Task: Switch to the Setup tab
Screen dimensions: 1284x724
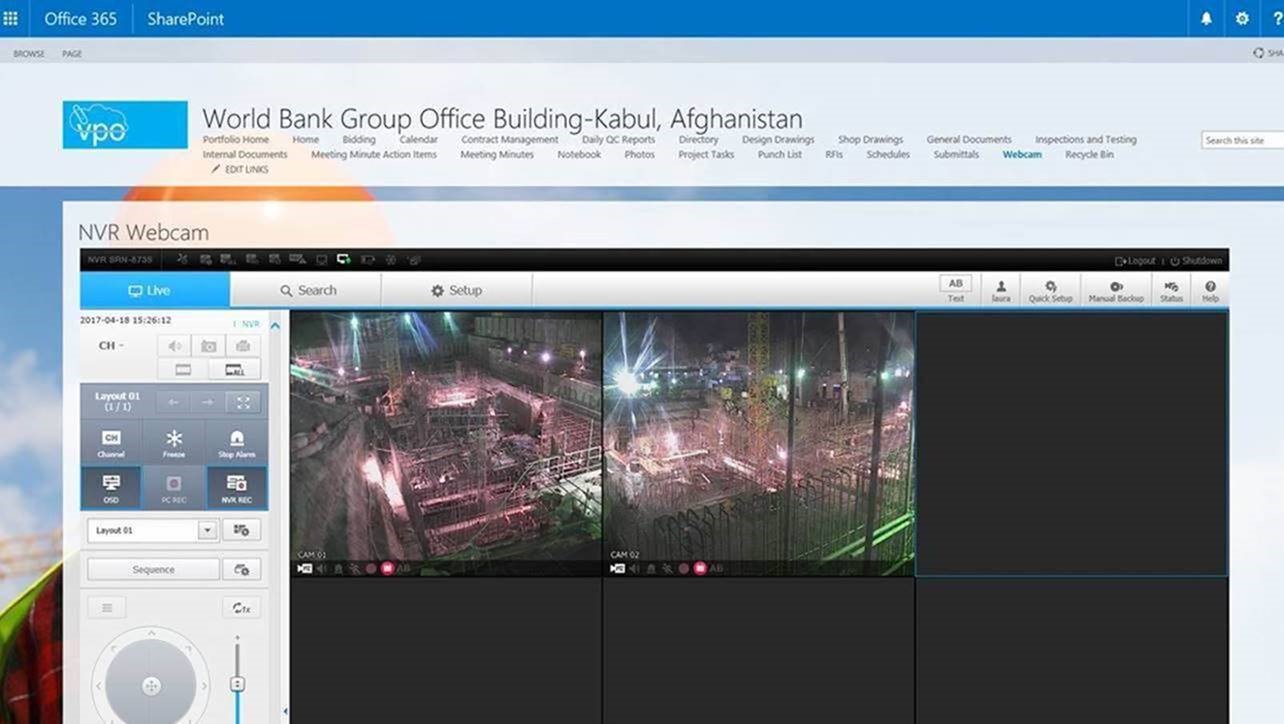Action: [x=456, y=290]
